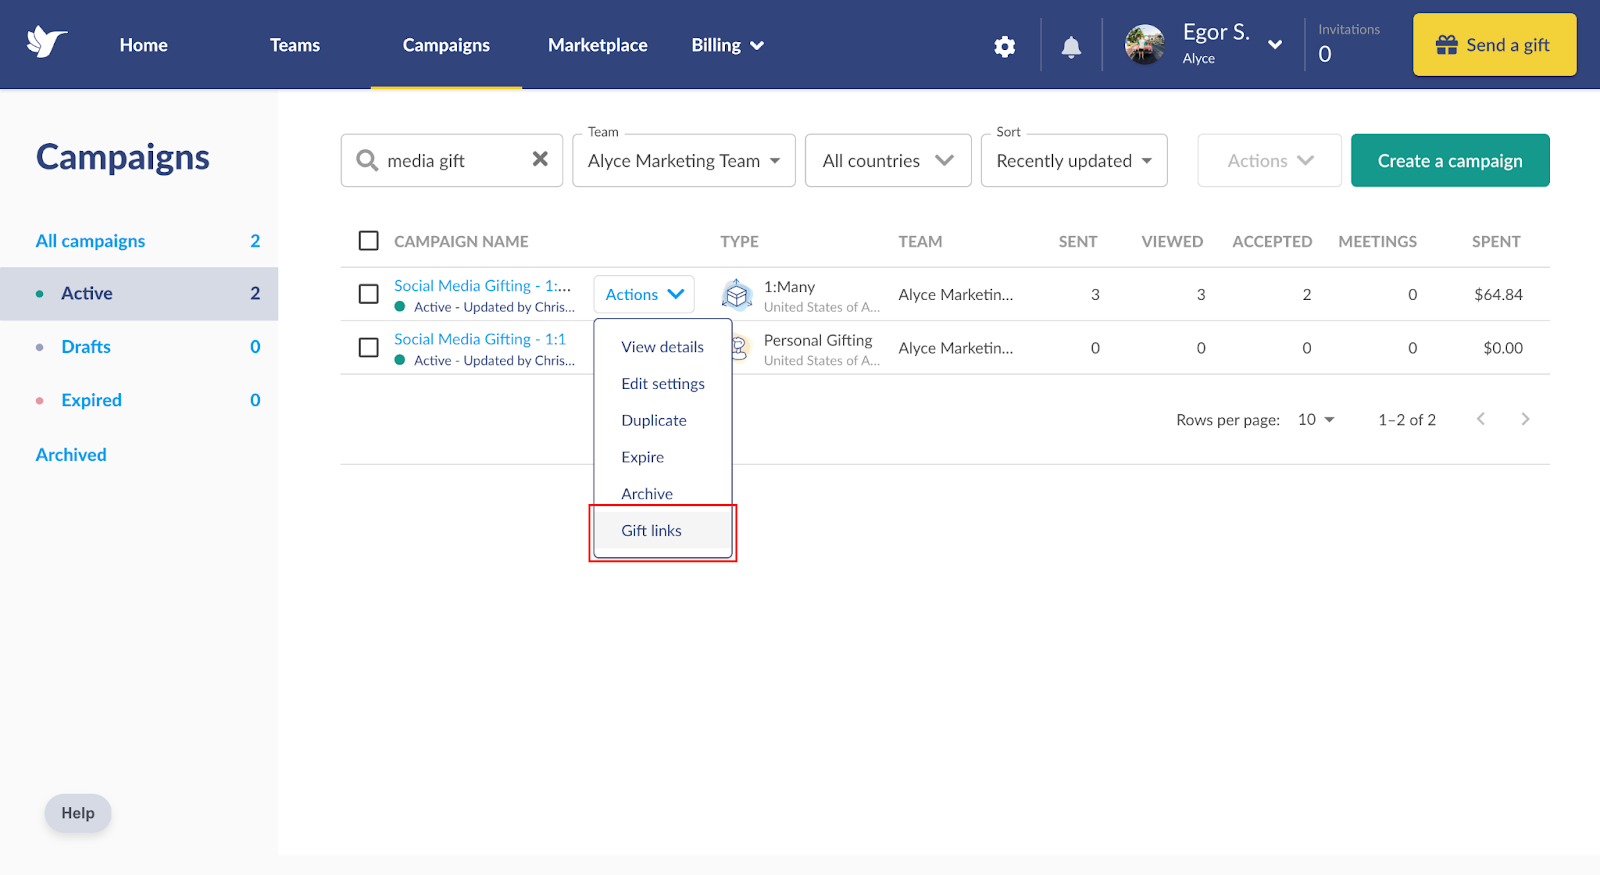Choose View details menu item
The height and width of the screenshot is (875, 1600).
pyautogui.click(x=662, y=347)
